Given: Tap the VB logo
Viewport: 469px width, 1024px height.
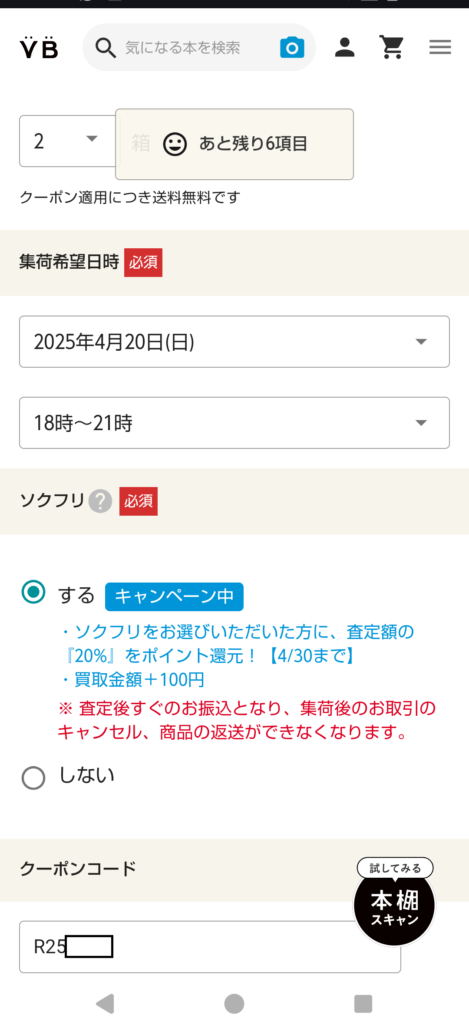Looking at the screenshot, I should 39,47.
